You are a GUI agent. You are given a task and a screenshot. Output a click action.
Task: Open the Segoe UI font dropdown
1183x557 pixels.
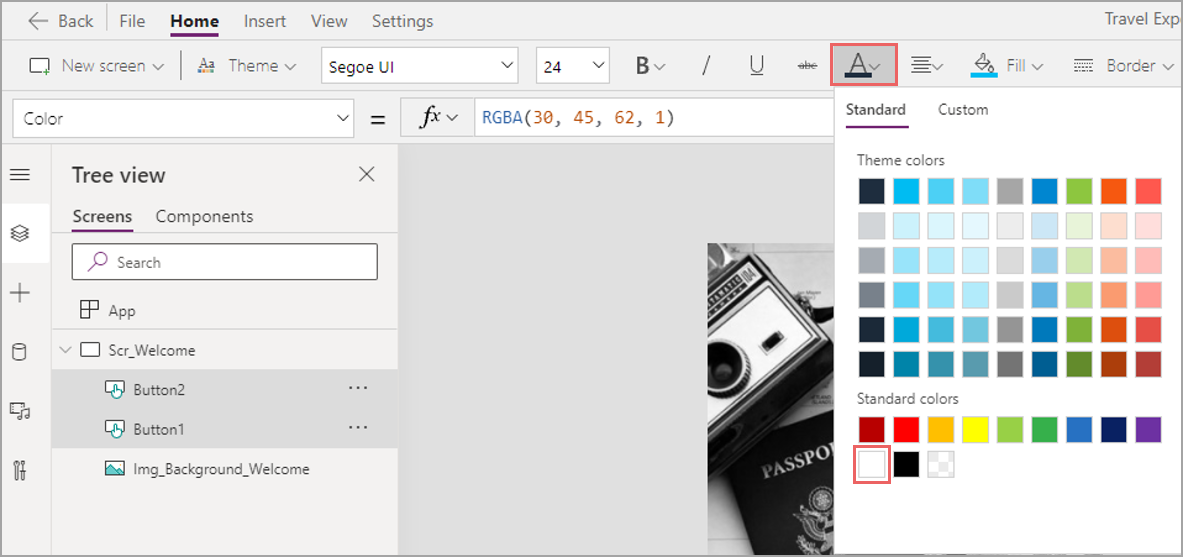pyautogui.click(x=419, y=66)
